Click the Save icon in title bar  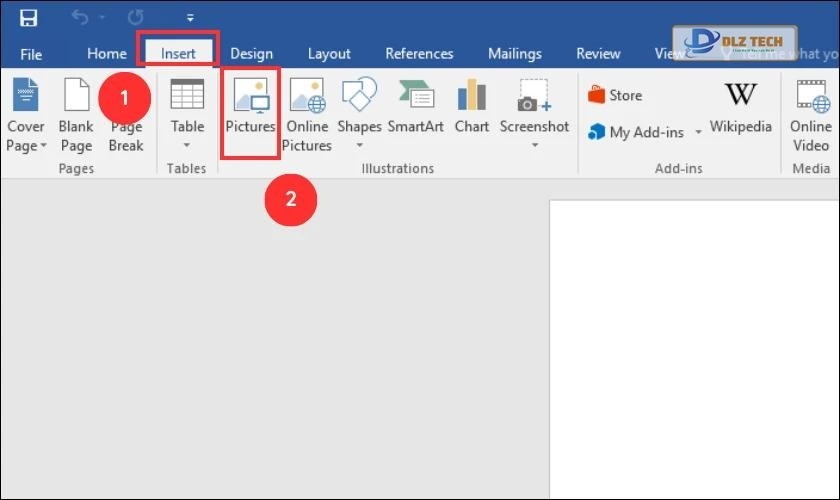click(x=28, y=18)
